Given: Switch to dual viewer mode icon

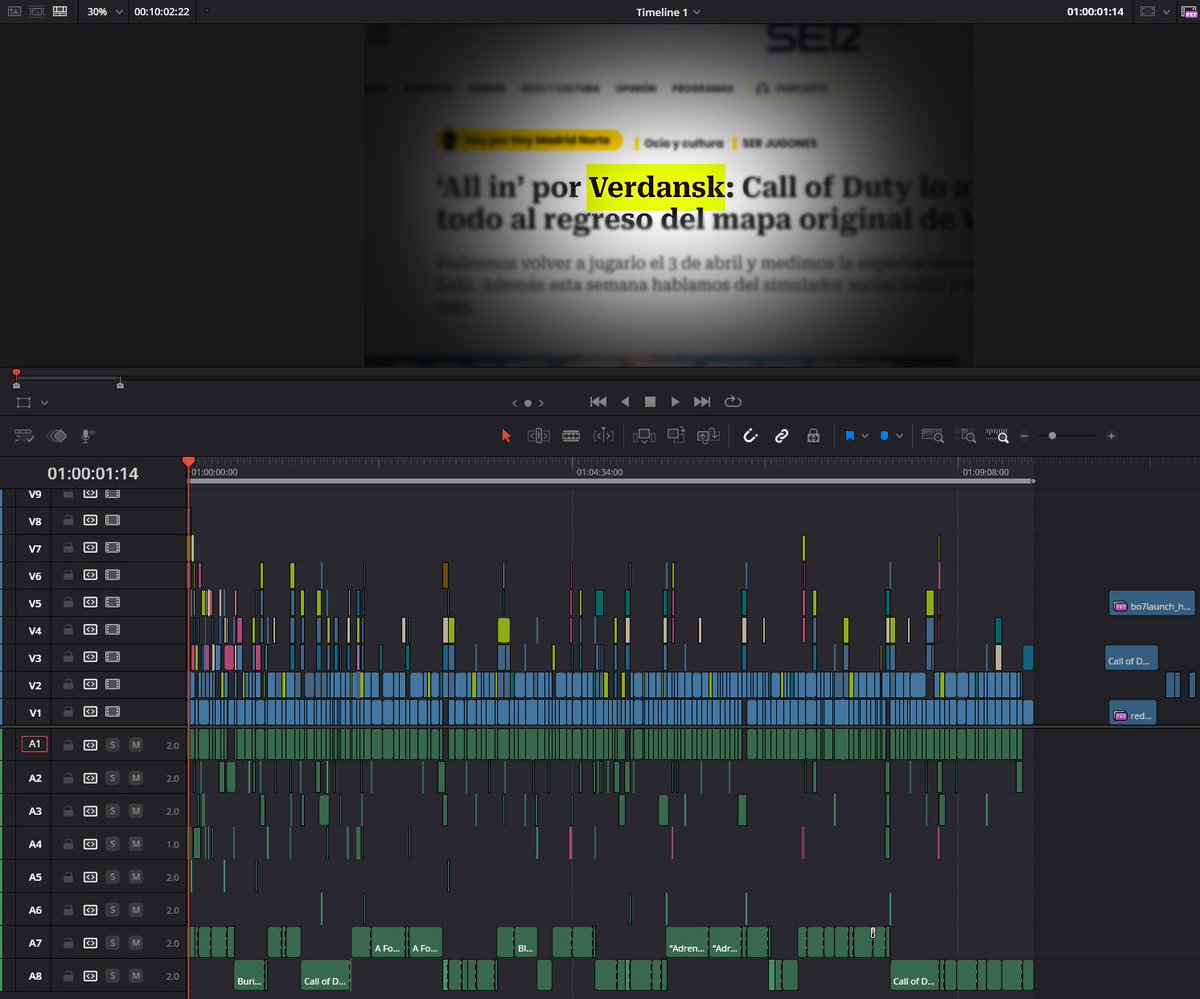Looking at the screenshot, I should click(x=36, y=12).
